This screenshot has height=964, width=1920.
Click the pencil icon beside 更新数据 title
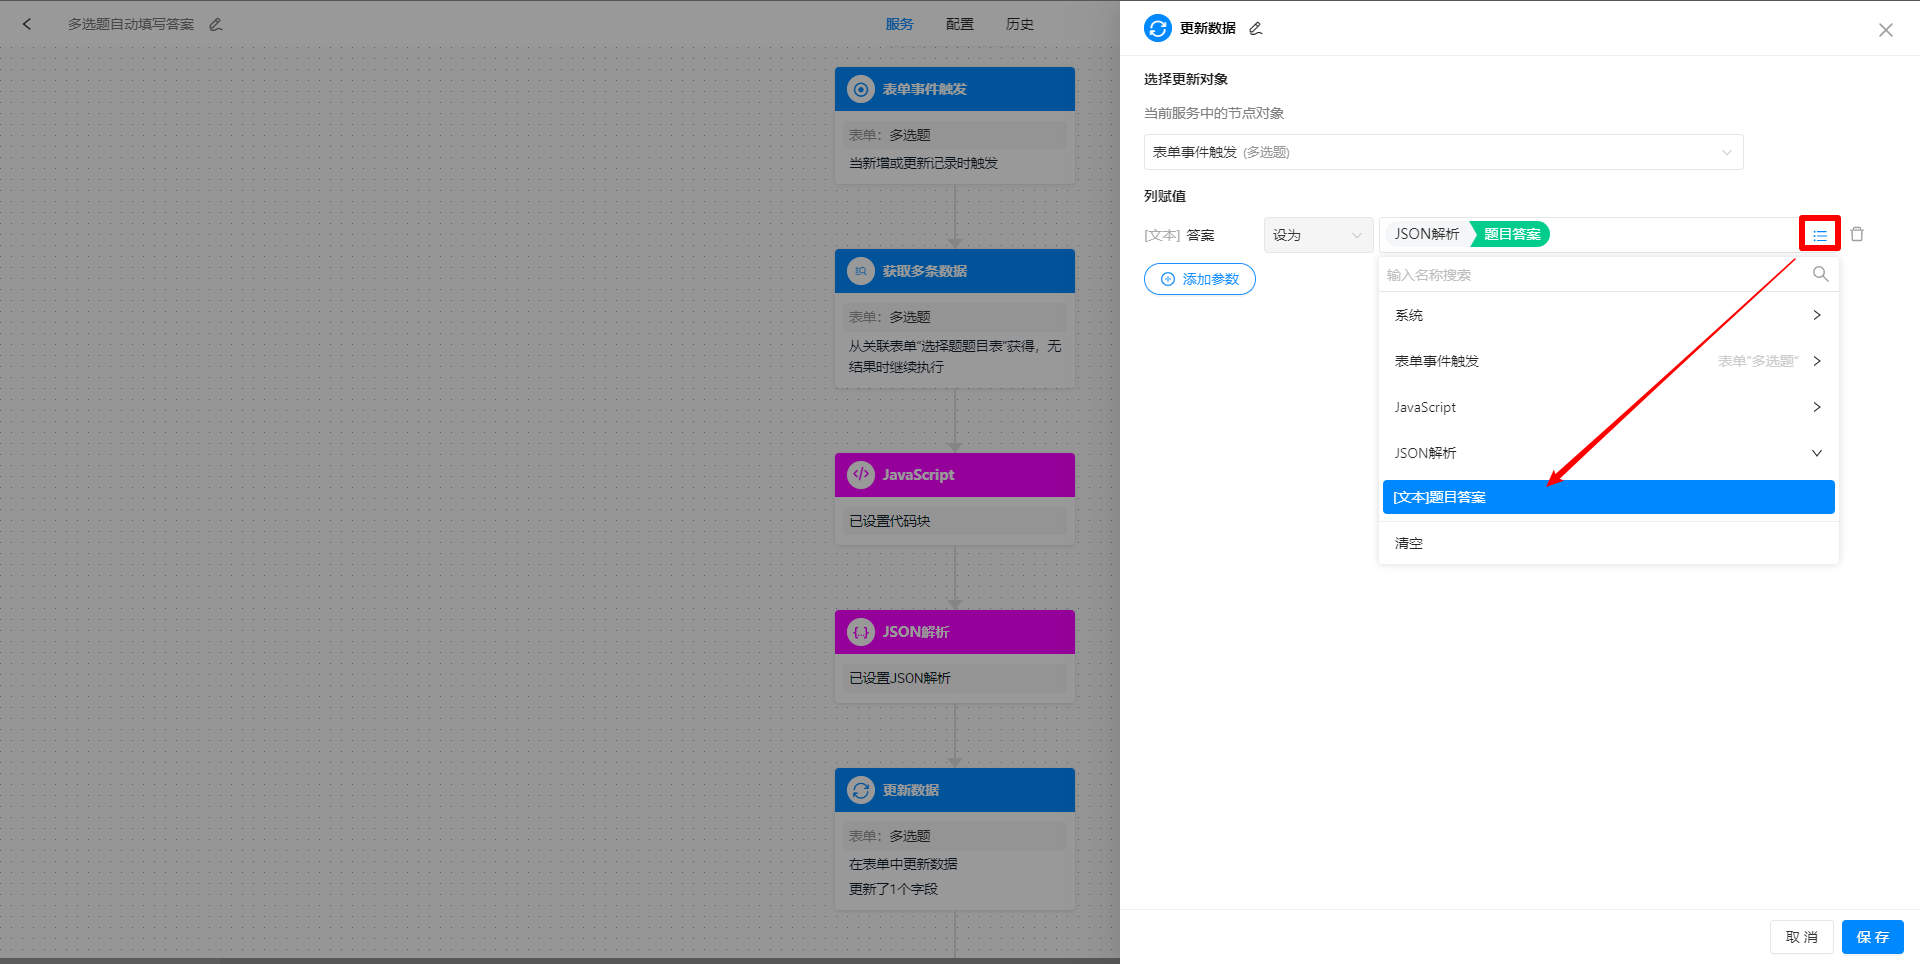(x=1255, y=29)
